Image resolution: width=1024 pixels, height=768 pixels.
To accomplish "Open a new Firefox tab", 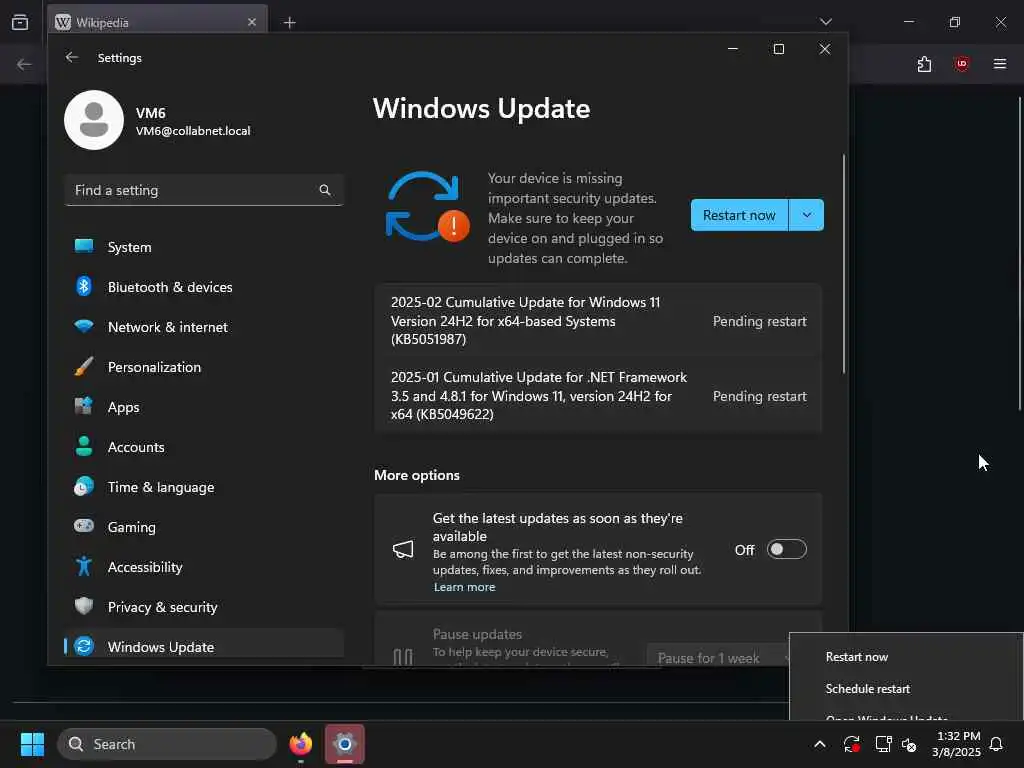I will (289, 23).
